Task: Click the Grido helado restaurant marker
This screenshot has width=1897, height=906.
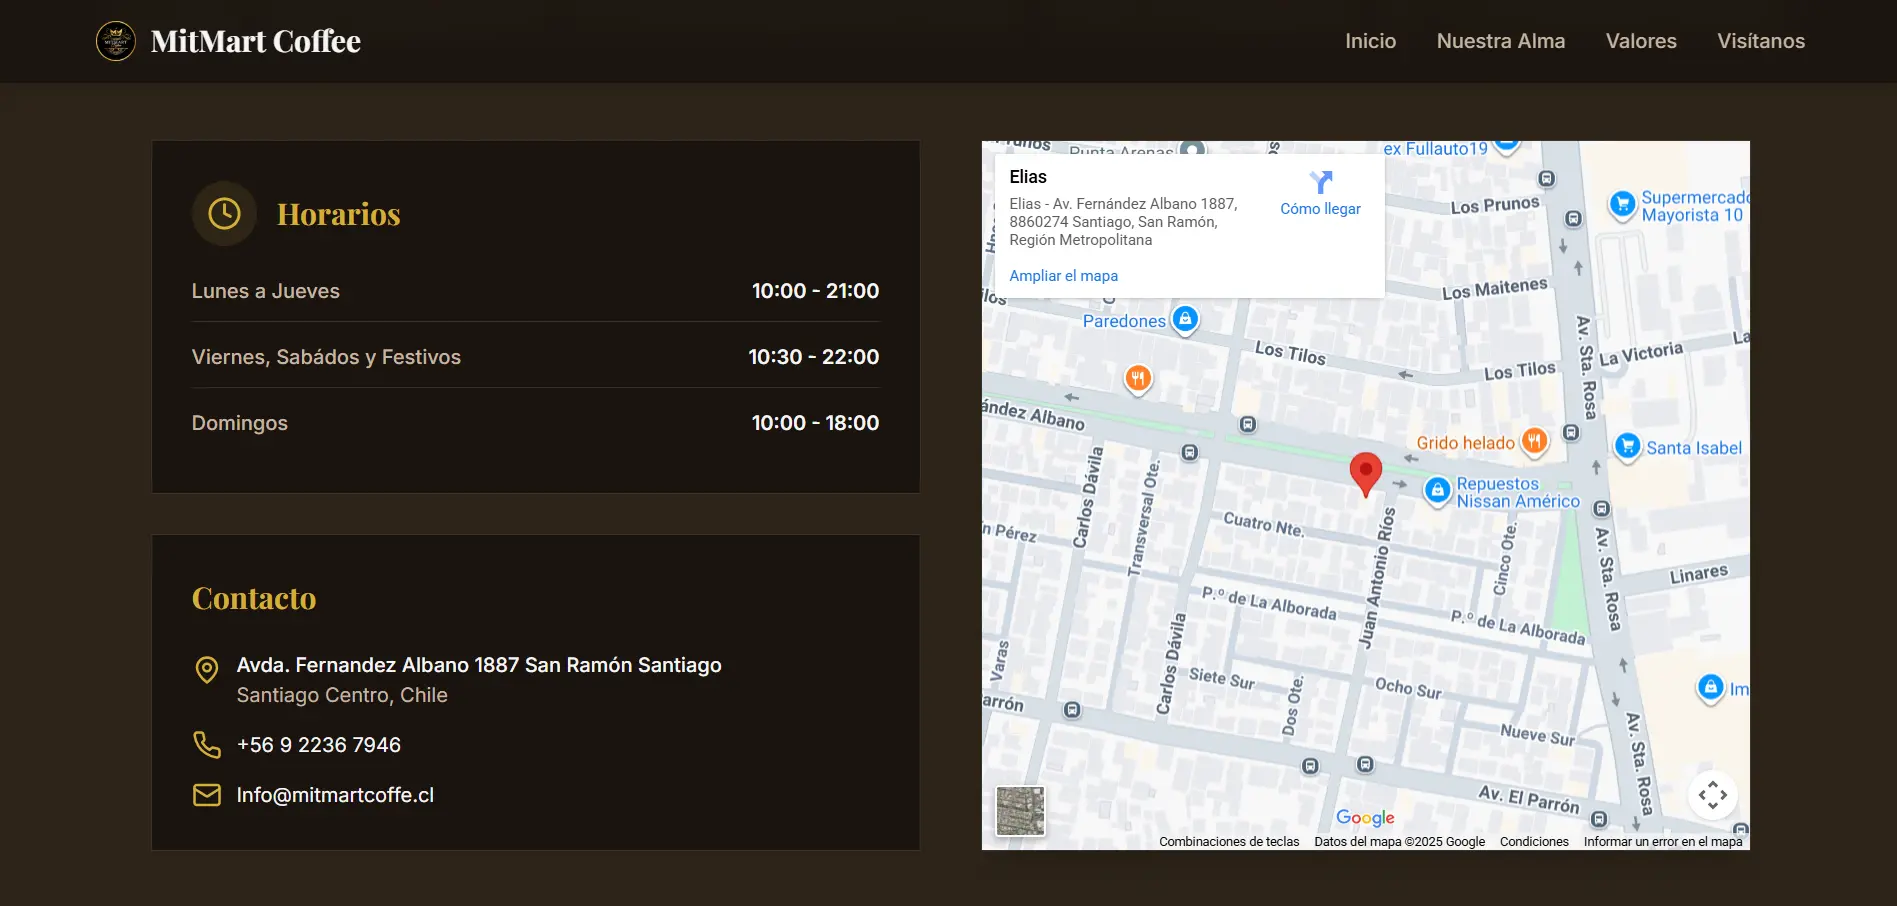Action: [x=1534, y=441]
